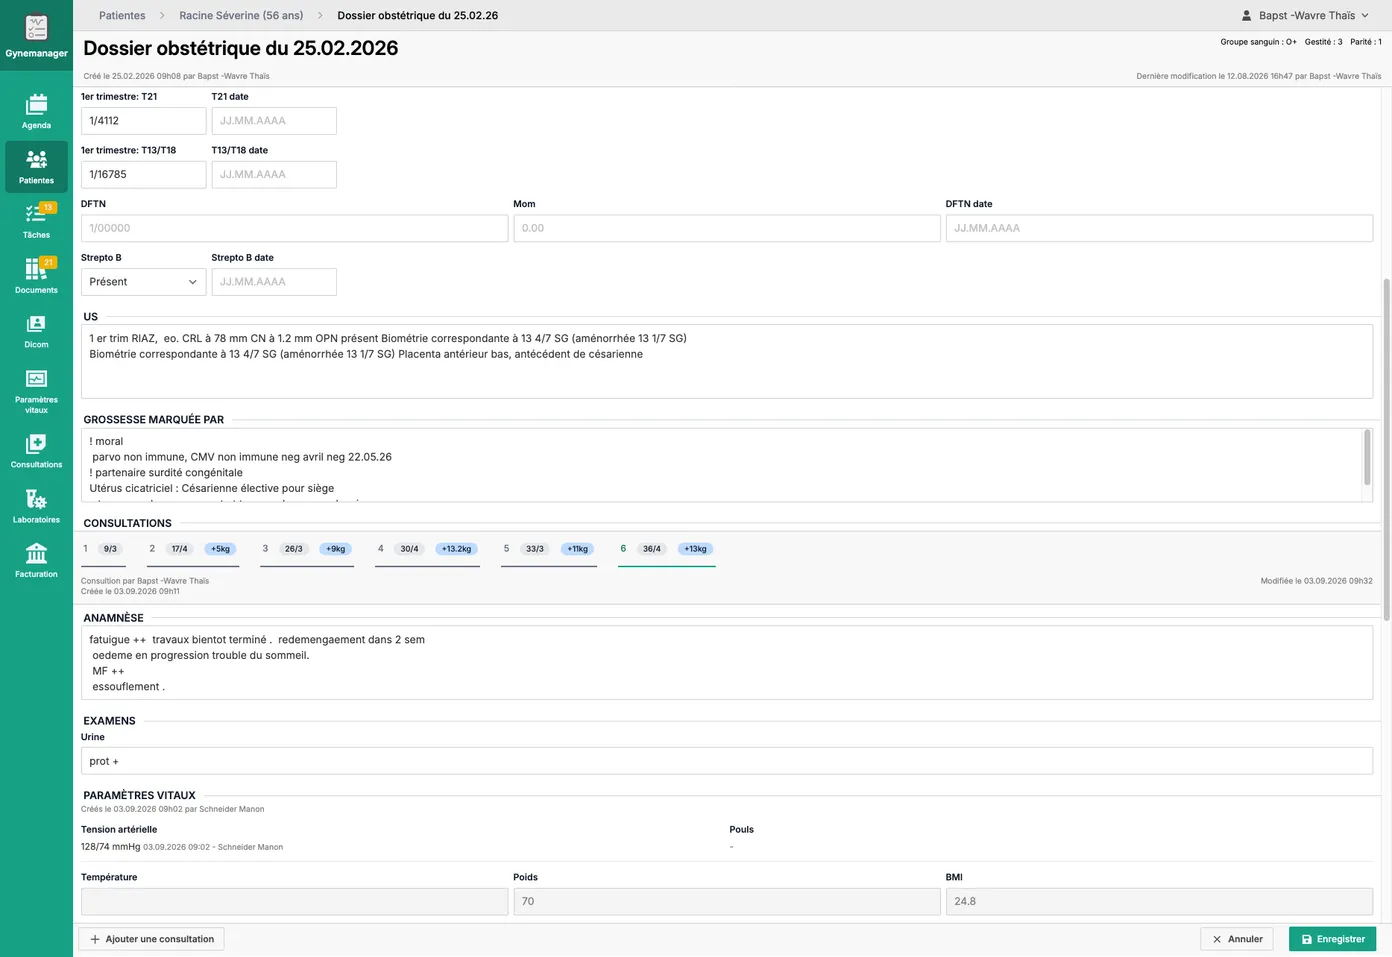This screenshot has height=957, width=1392.
Task: Click the Enregistrer button
Action: click(x=1333, y=939)
